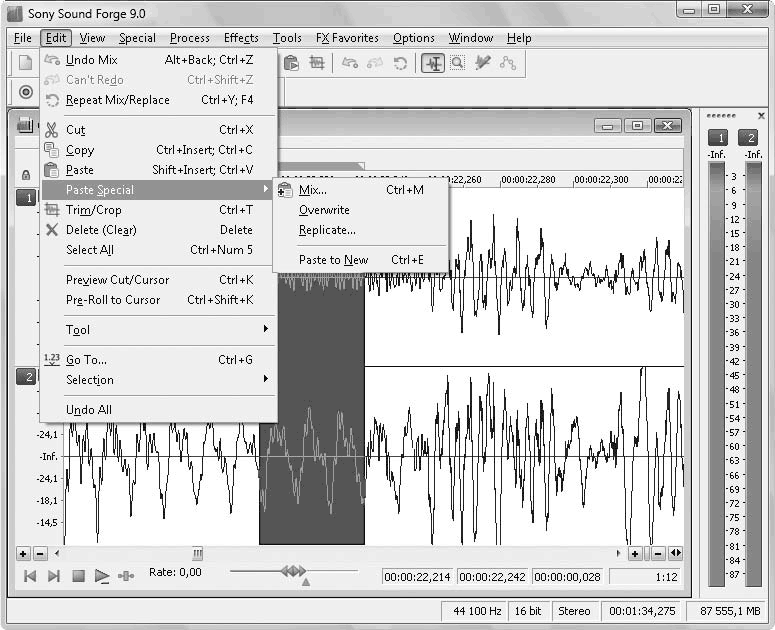Choose Mix... from Paste Special submenu
The image size is (775, 630).
pos(313,190)
